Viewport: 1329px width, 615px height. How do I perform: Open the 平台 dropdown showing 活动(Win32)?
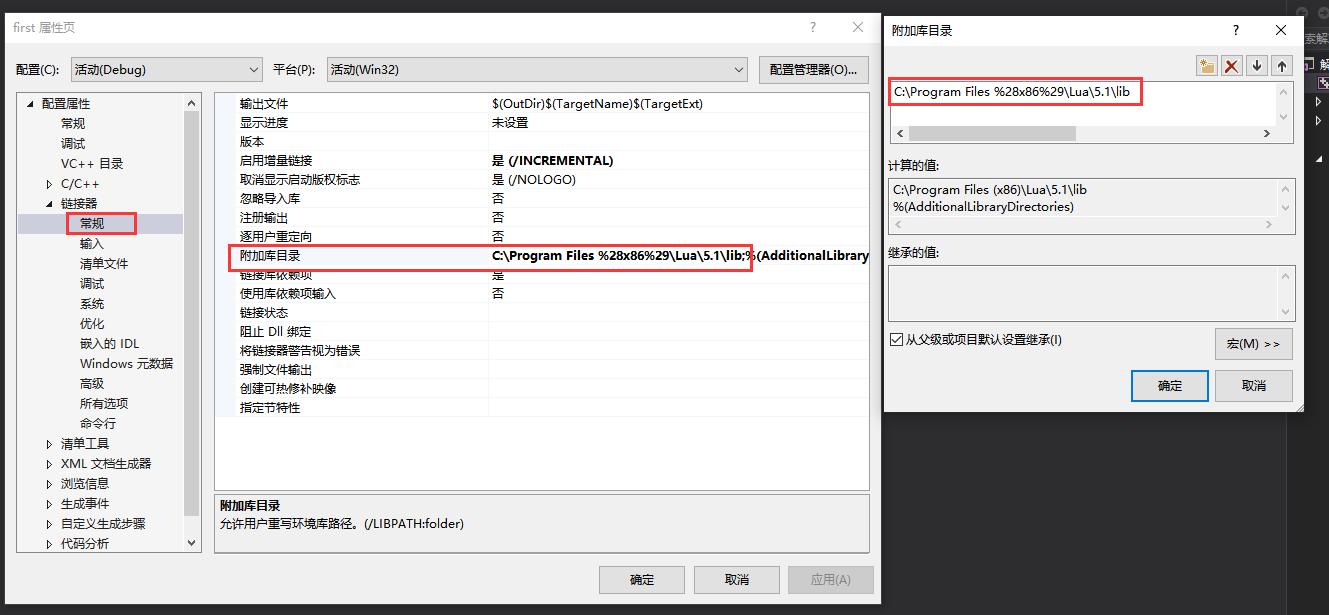537,70
